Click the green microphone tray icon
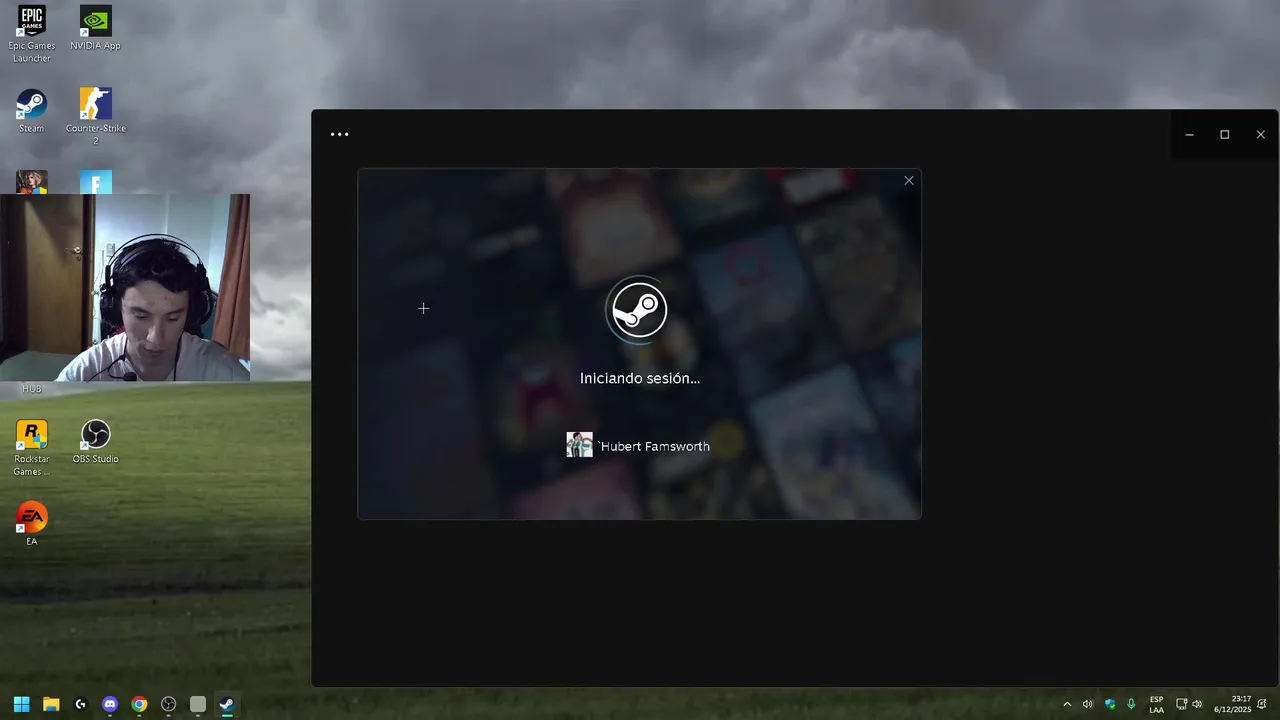 [x=1131, y=704]
